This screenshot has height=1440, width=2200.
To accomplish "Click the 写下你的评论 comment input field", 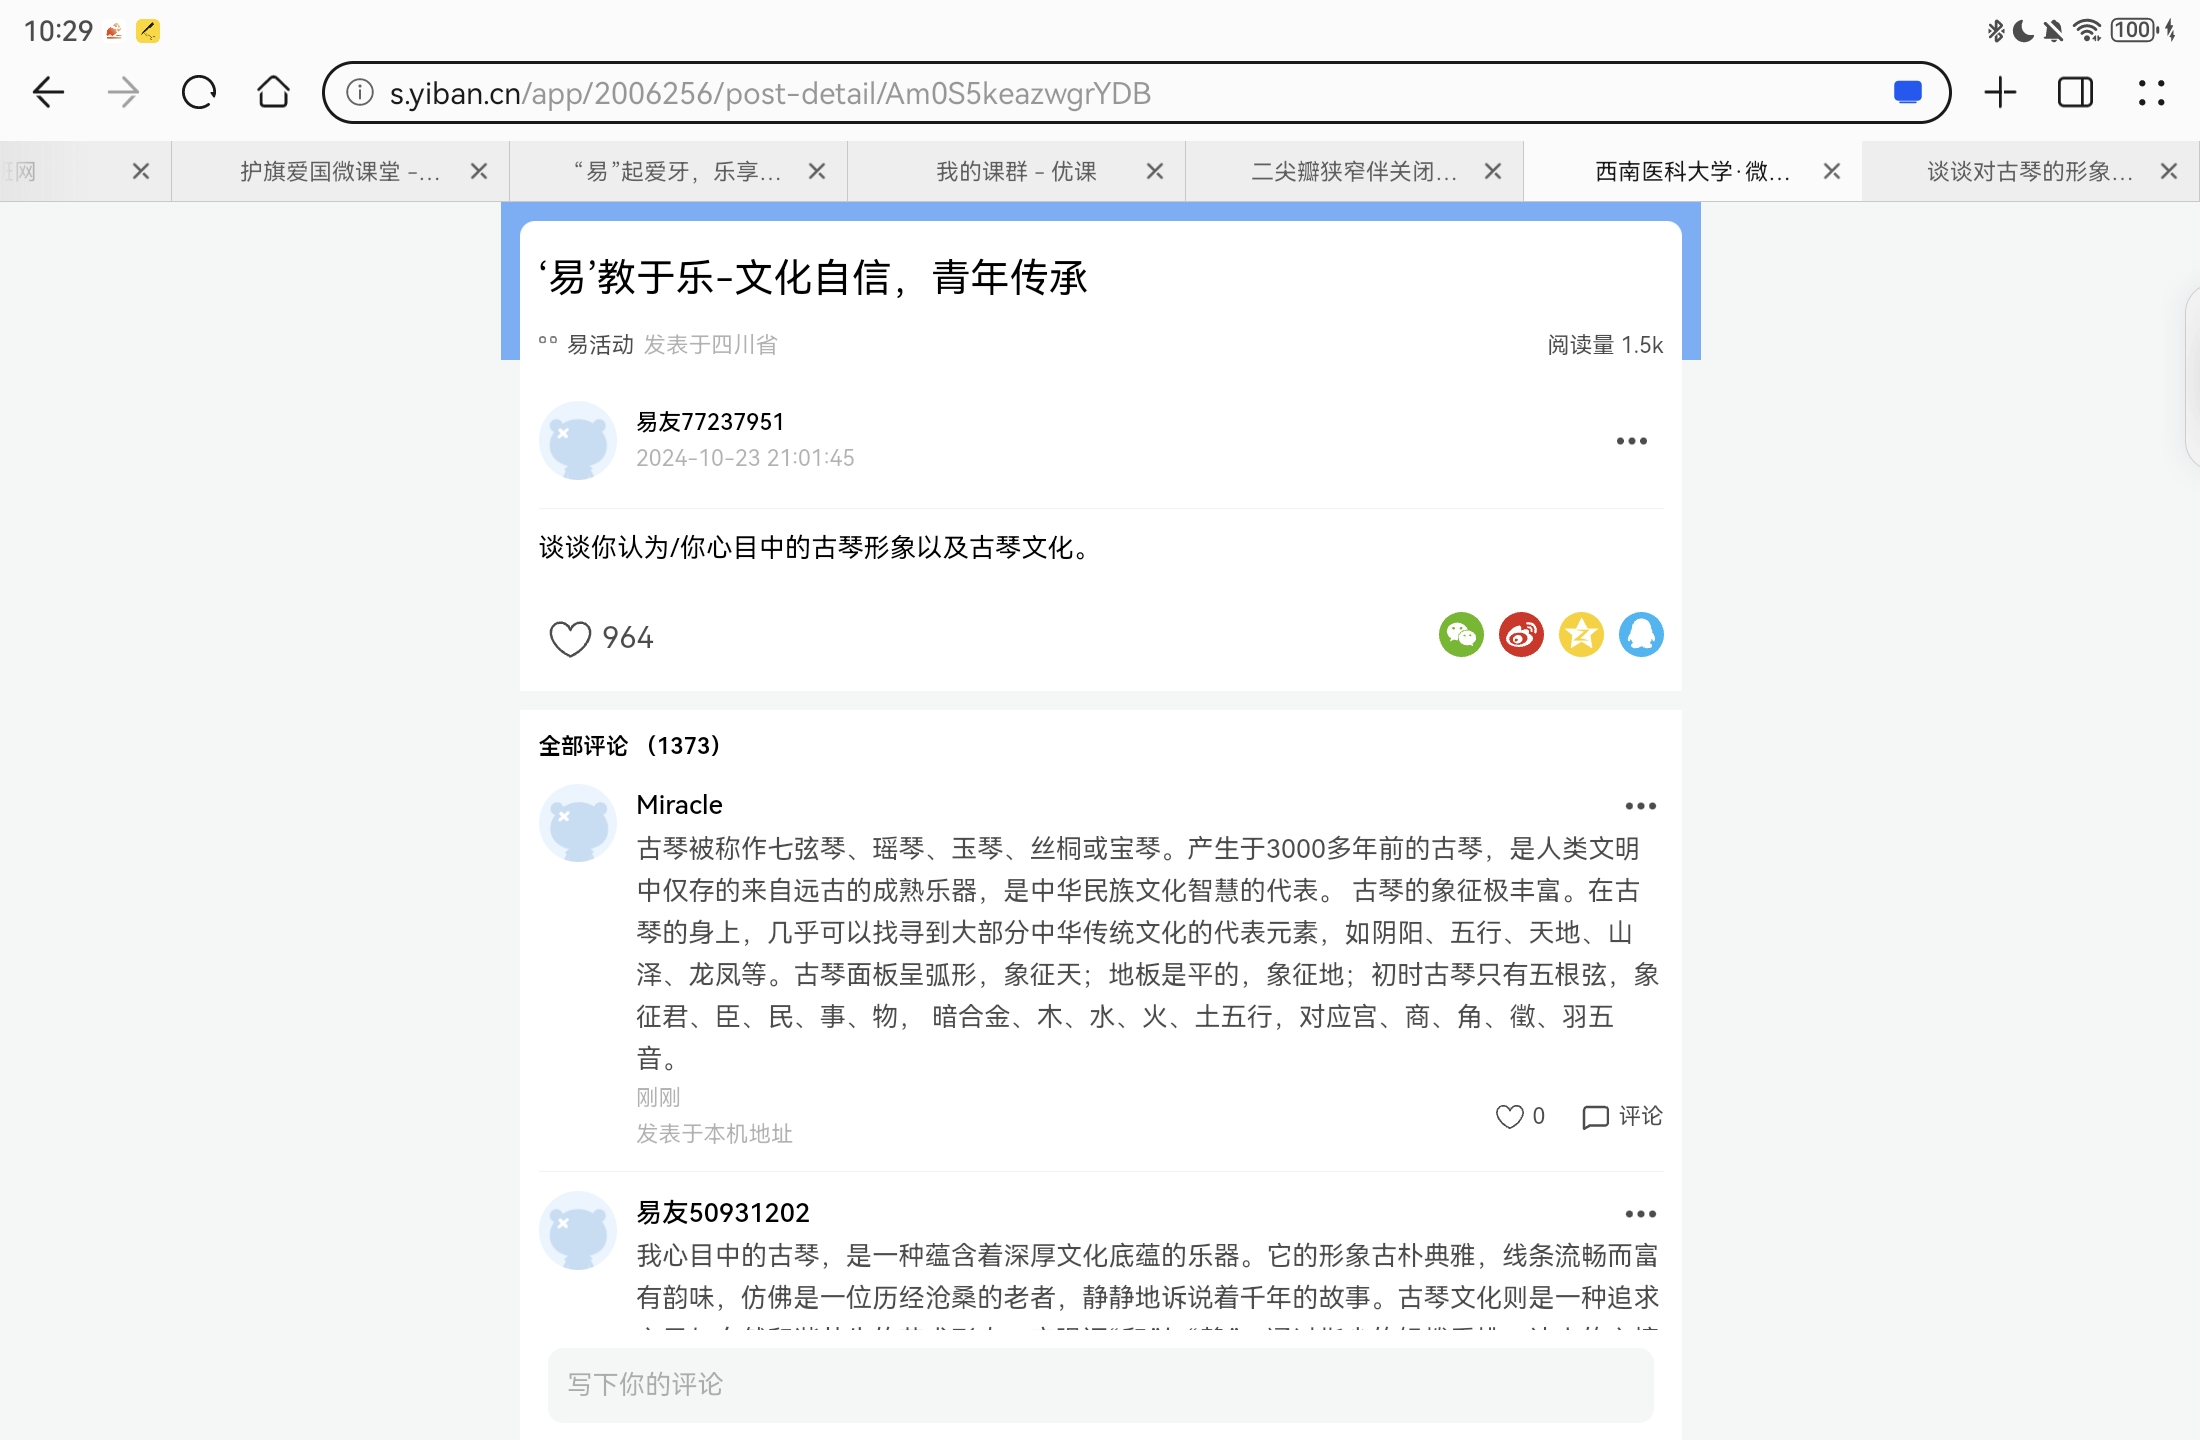I will tap(1100, 1385).
